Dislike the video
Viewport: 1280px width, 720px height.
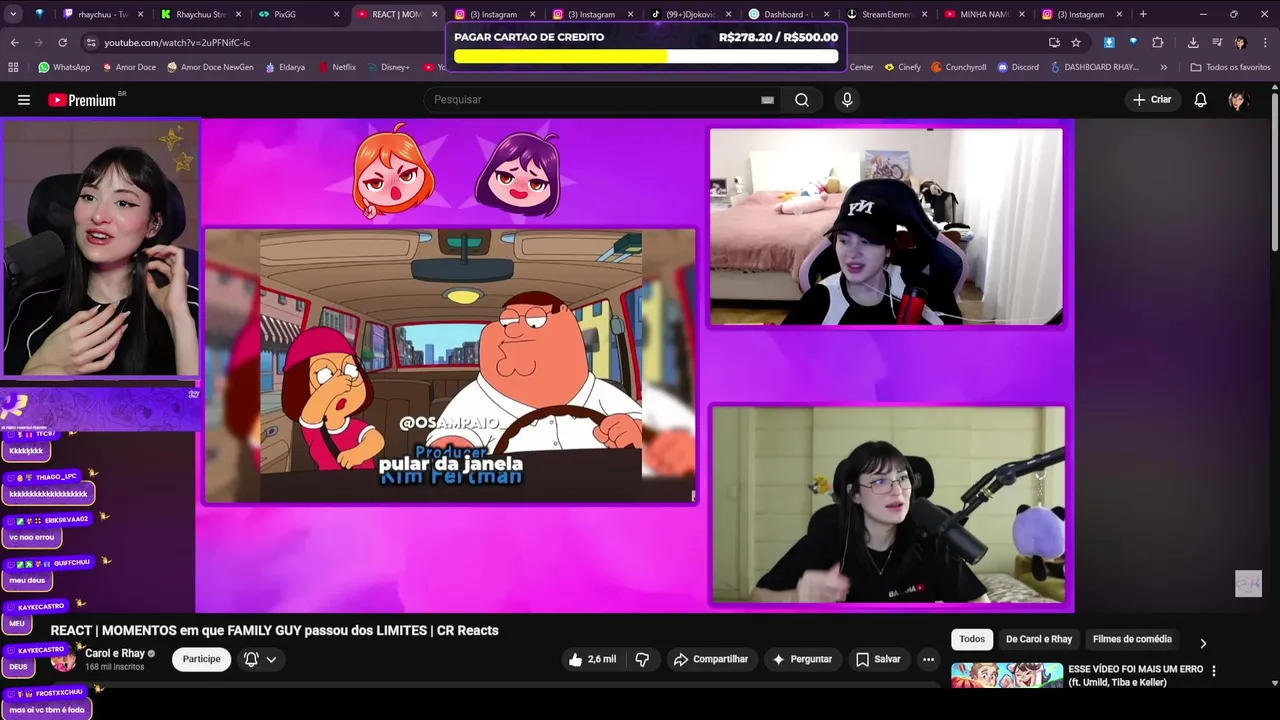pos(642,659)
